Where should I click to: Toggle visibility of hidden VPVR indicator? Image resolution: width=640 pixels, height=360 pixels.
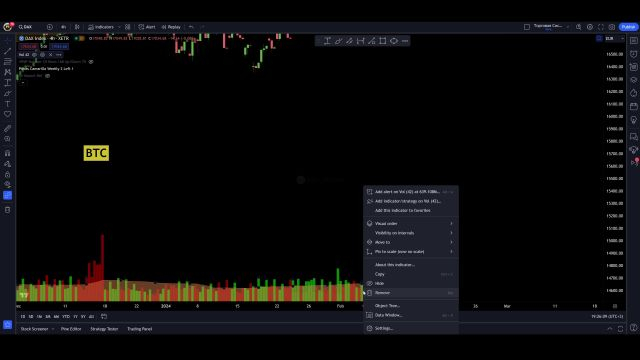(x=91, y=62)
